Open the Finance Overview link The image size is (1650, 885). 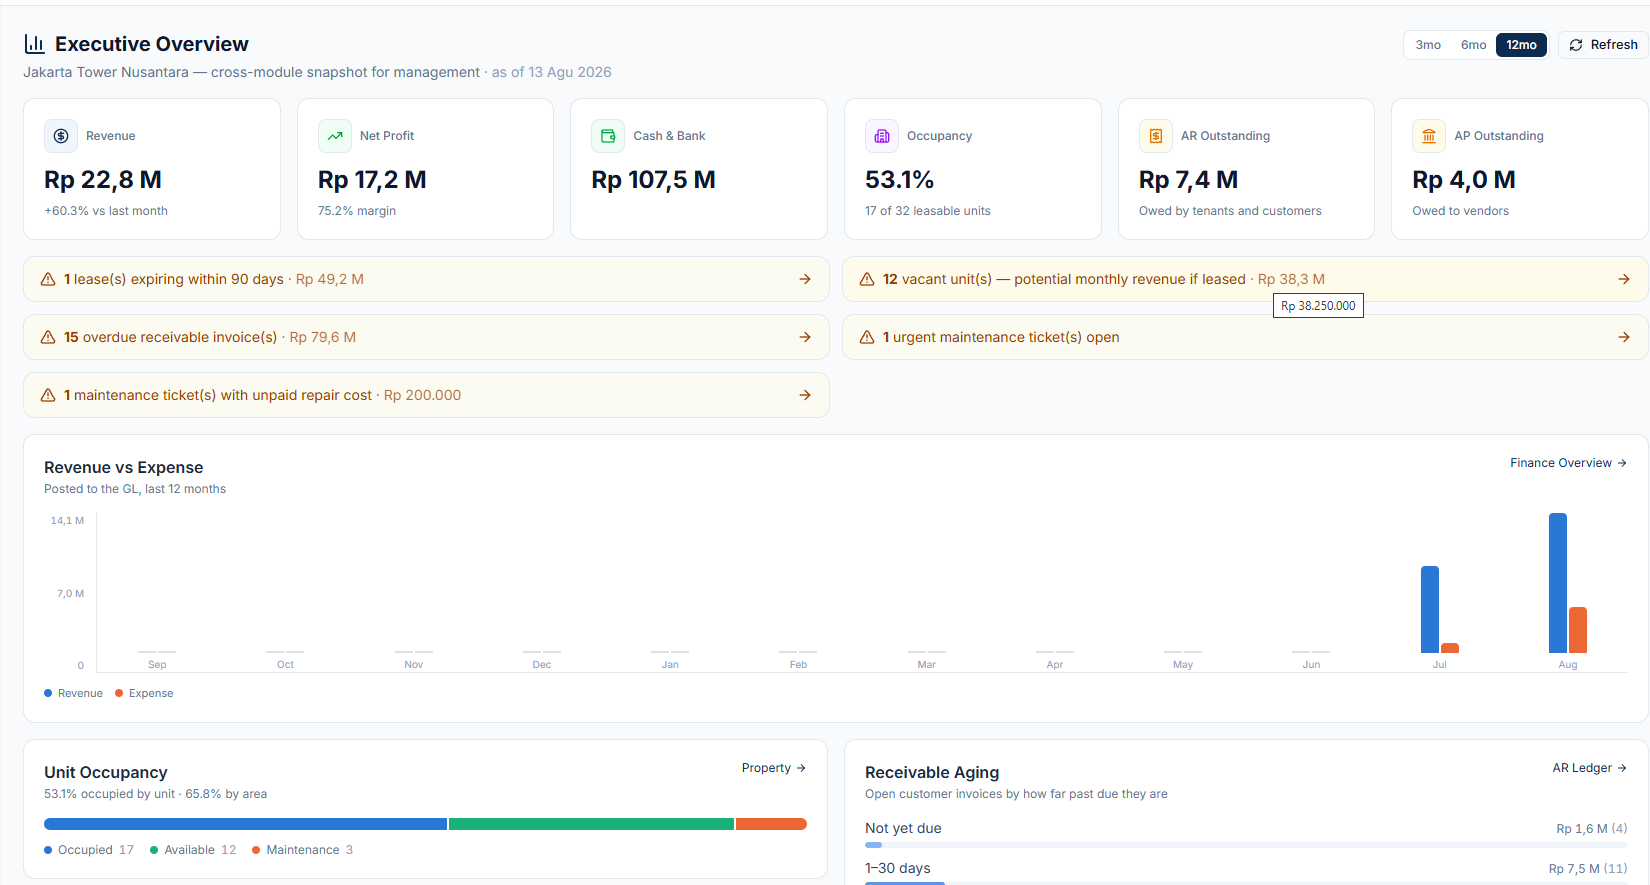[x=1568, y=463]
